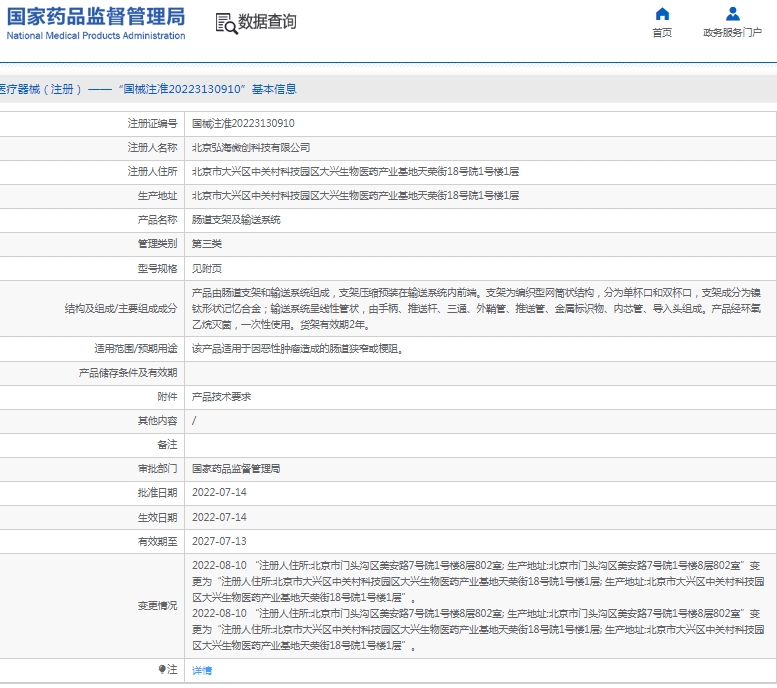Click the 其他内容 label
The height and width of the screenshot is (688, 777).
(157, 421)
